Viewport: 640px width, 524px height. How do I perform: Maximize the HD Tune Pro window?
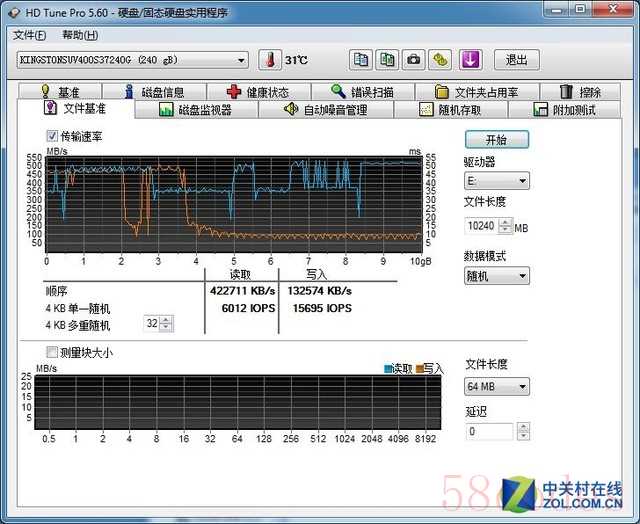580,9
